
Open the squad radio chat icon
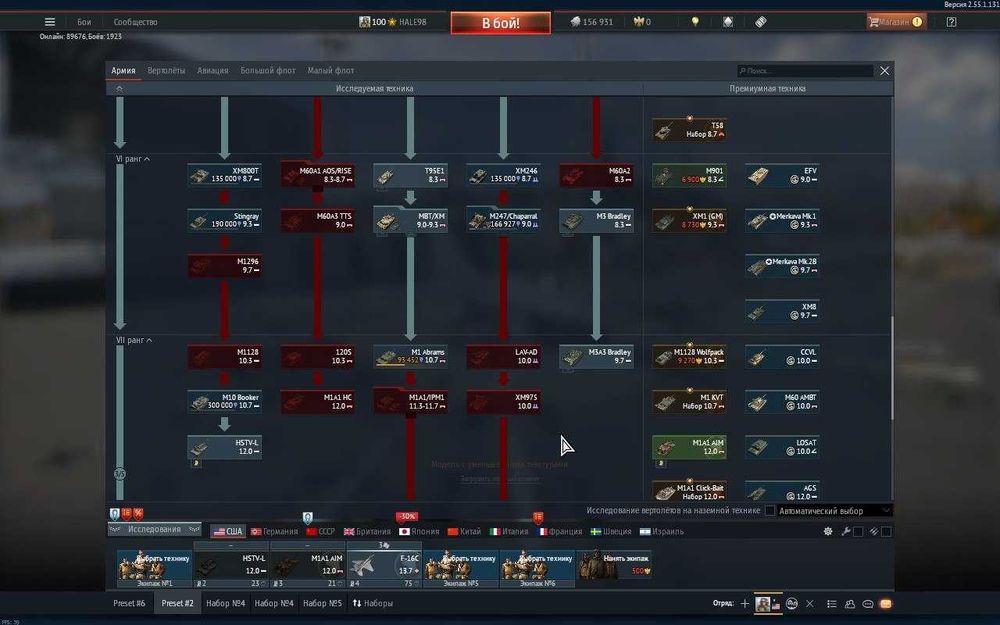(791, 603)
